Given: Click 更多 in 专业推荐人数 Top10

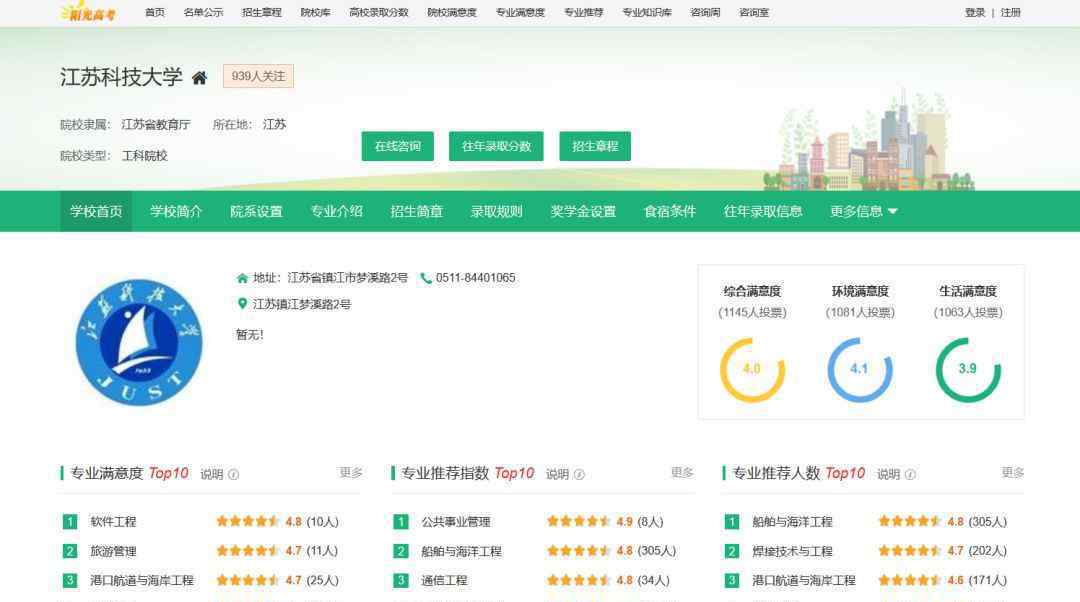Looking at the screenshot, I should 1012,473.
